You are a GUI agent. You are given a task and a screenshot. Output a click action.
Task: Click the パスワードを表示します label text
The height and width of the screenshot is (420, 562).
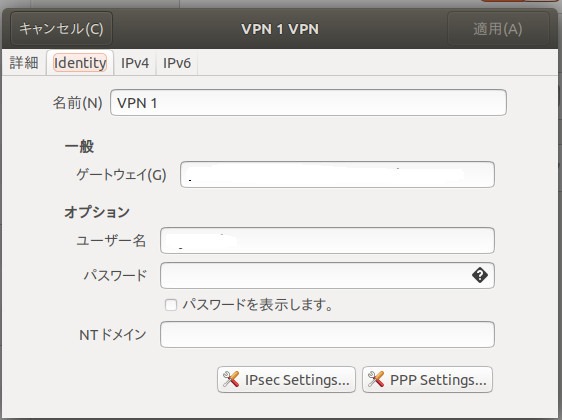[x=258, y=305]
